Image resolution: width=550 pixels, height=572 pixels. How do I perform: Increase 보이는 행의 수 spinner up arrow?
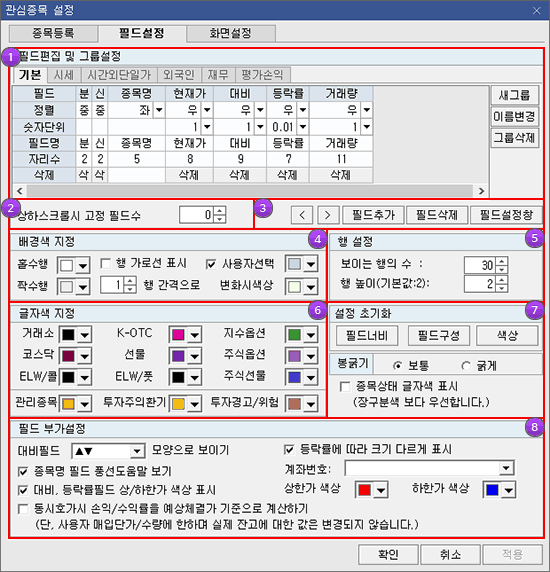coord(502,261)
